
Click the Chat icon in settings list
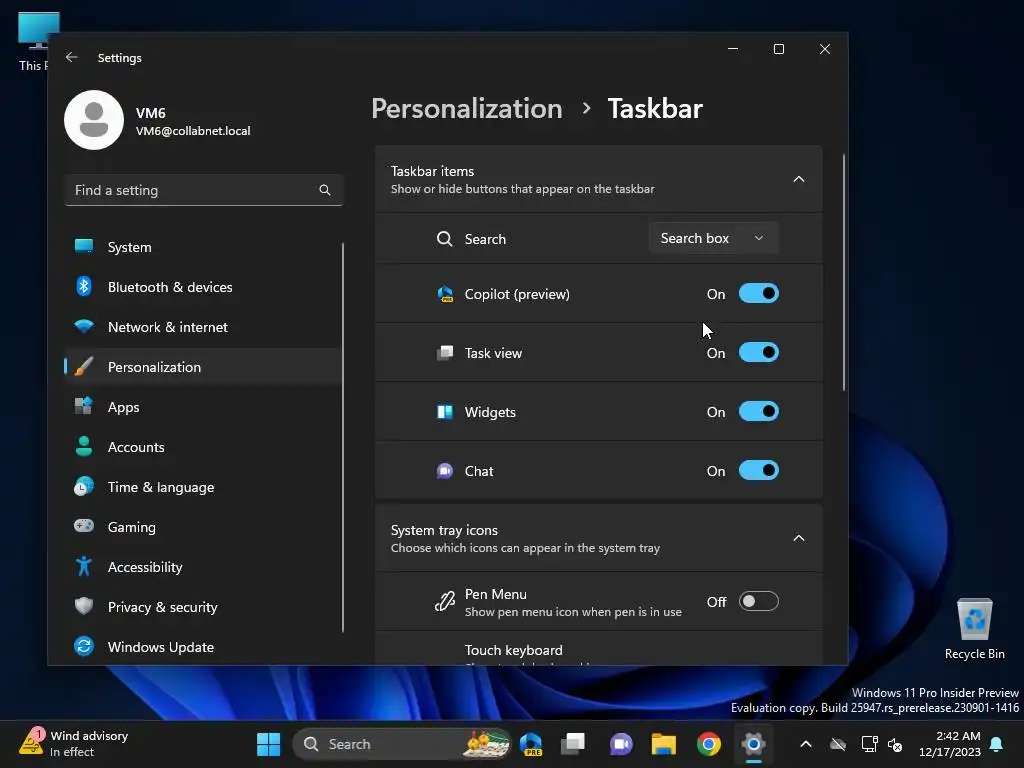[445, 471]
